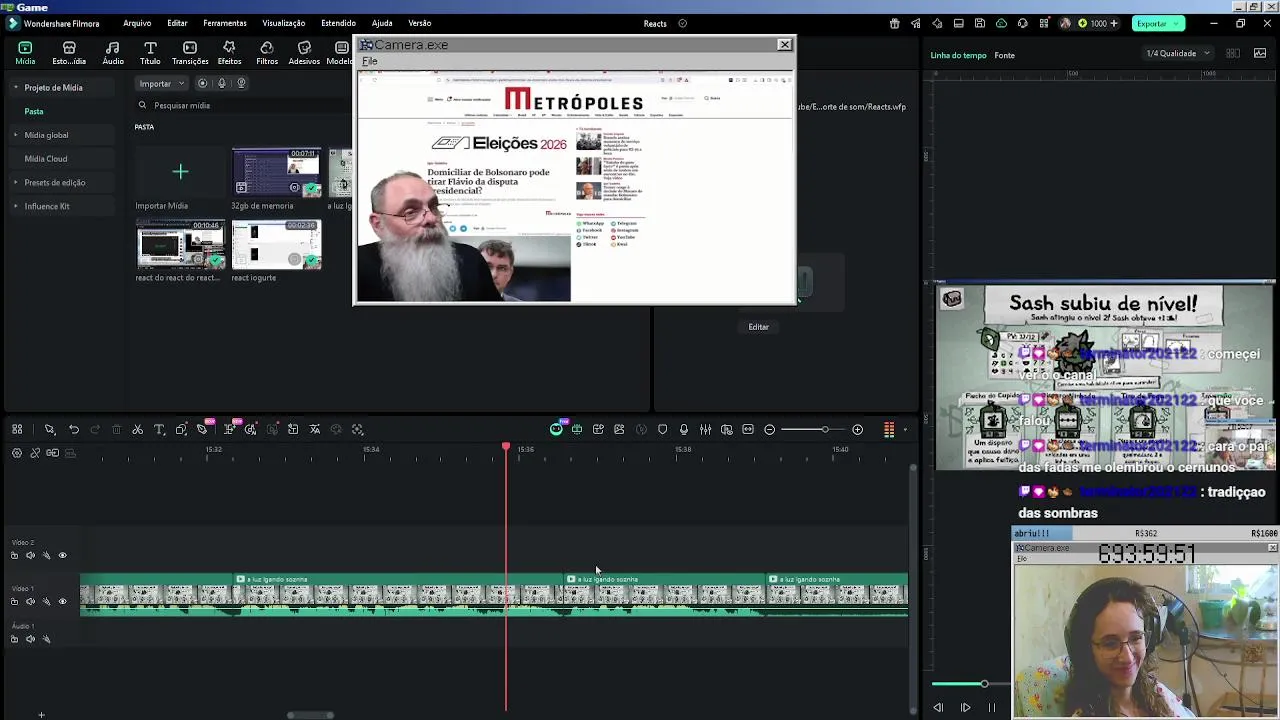This screenshot has width=1280, height=720.
Task: Open the Áudio library tab
Action: tap(113, 53)
